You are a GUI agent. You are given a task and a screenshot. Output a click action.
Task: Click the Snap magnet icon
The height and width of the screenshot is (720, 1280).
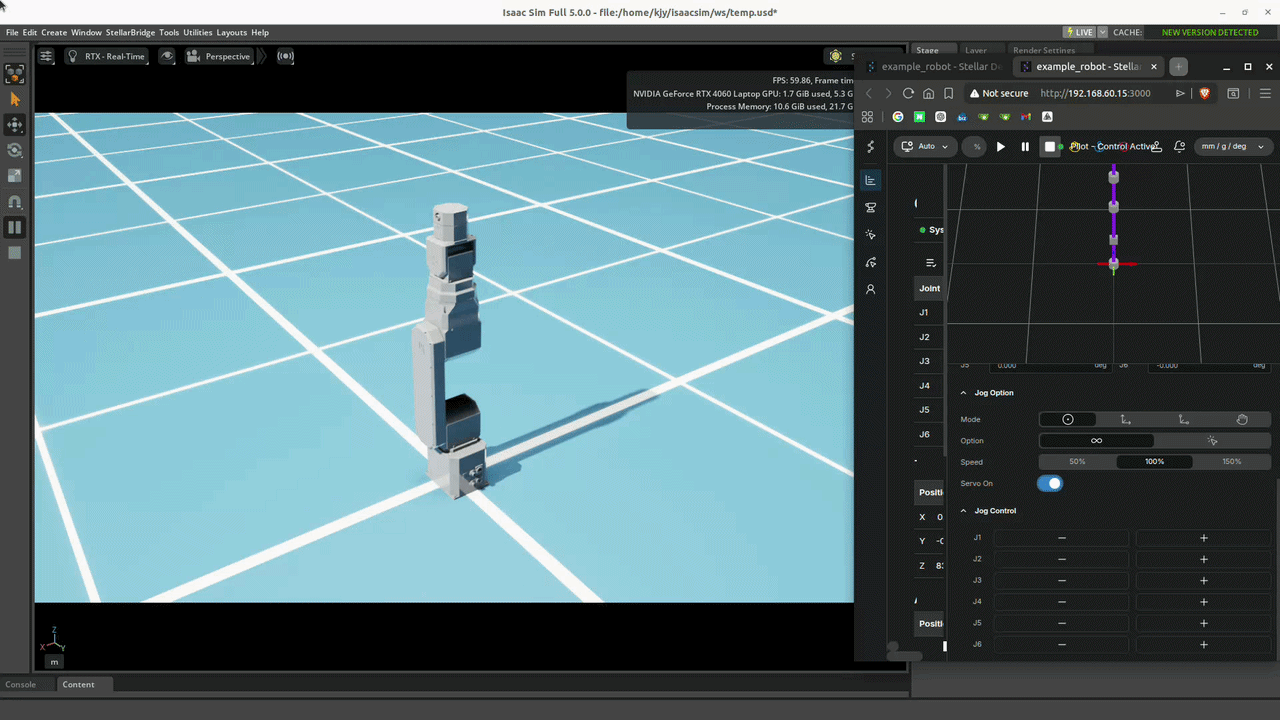[14, 201]
